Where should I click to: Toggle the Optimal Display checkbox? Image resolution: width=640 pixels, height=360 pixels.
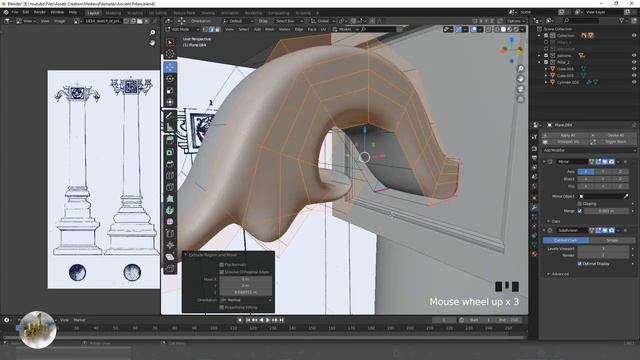[x=580, y=264]
